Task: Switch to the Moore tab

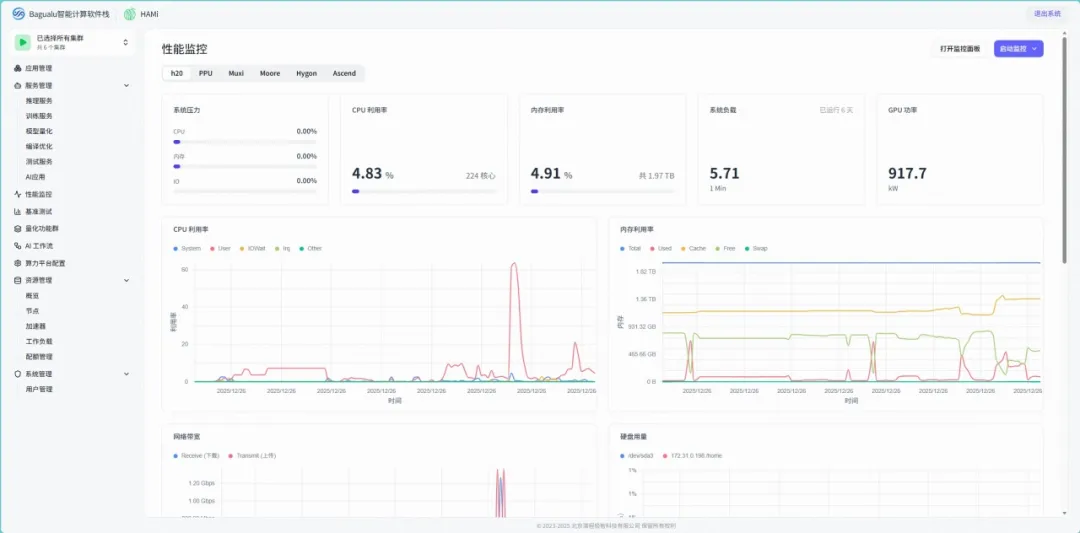Action: [270, 73]
